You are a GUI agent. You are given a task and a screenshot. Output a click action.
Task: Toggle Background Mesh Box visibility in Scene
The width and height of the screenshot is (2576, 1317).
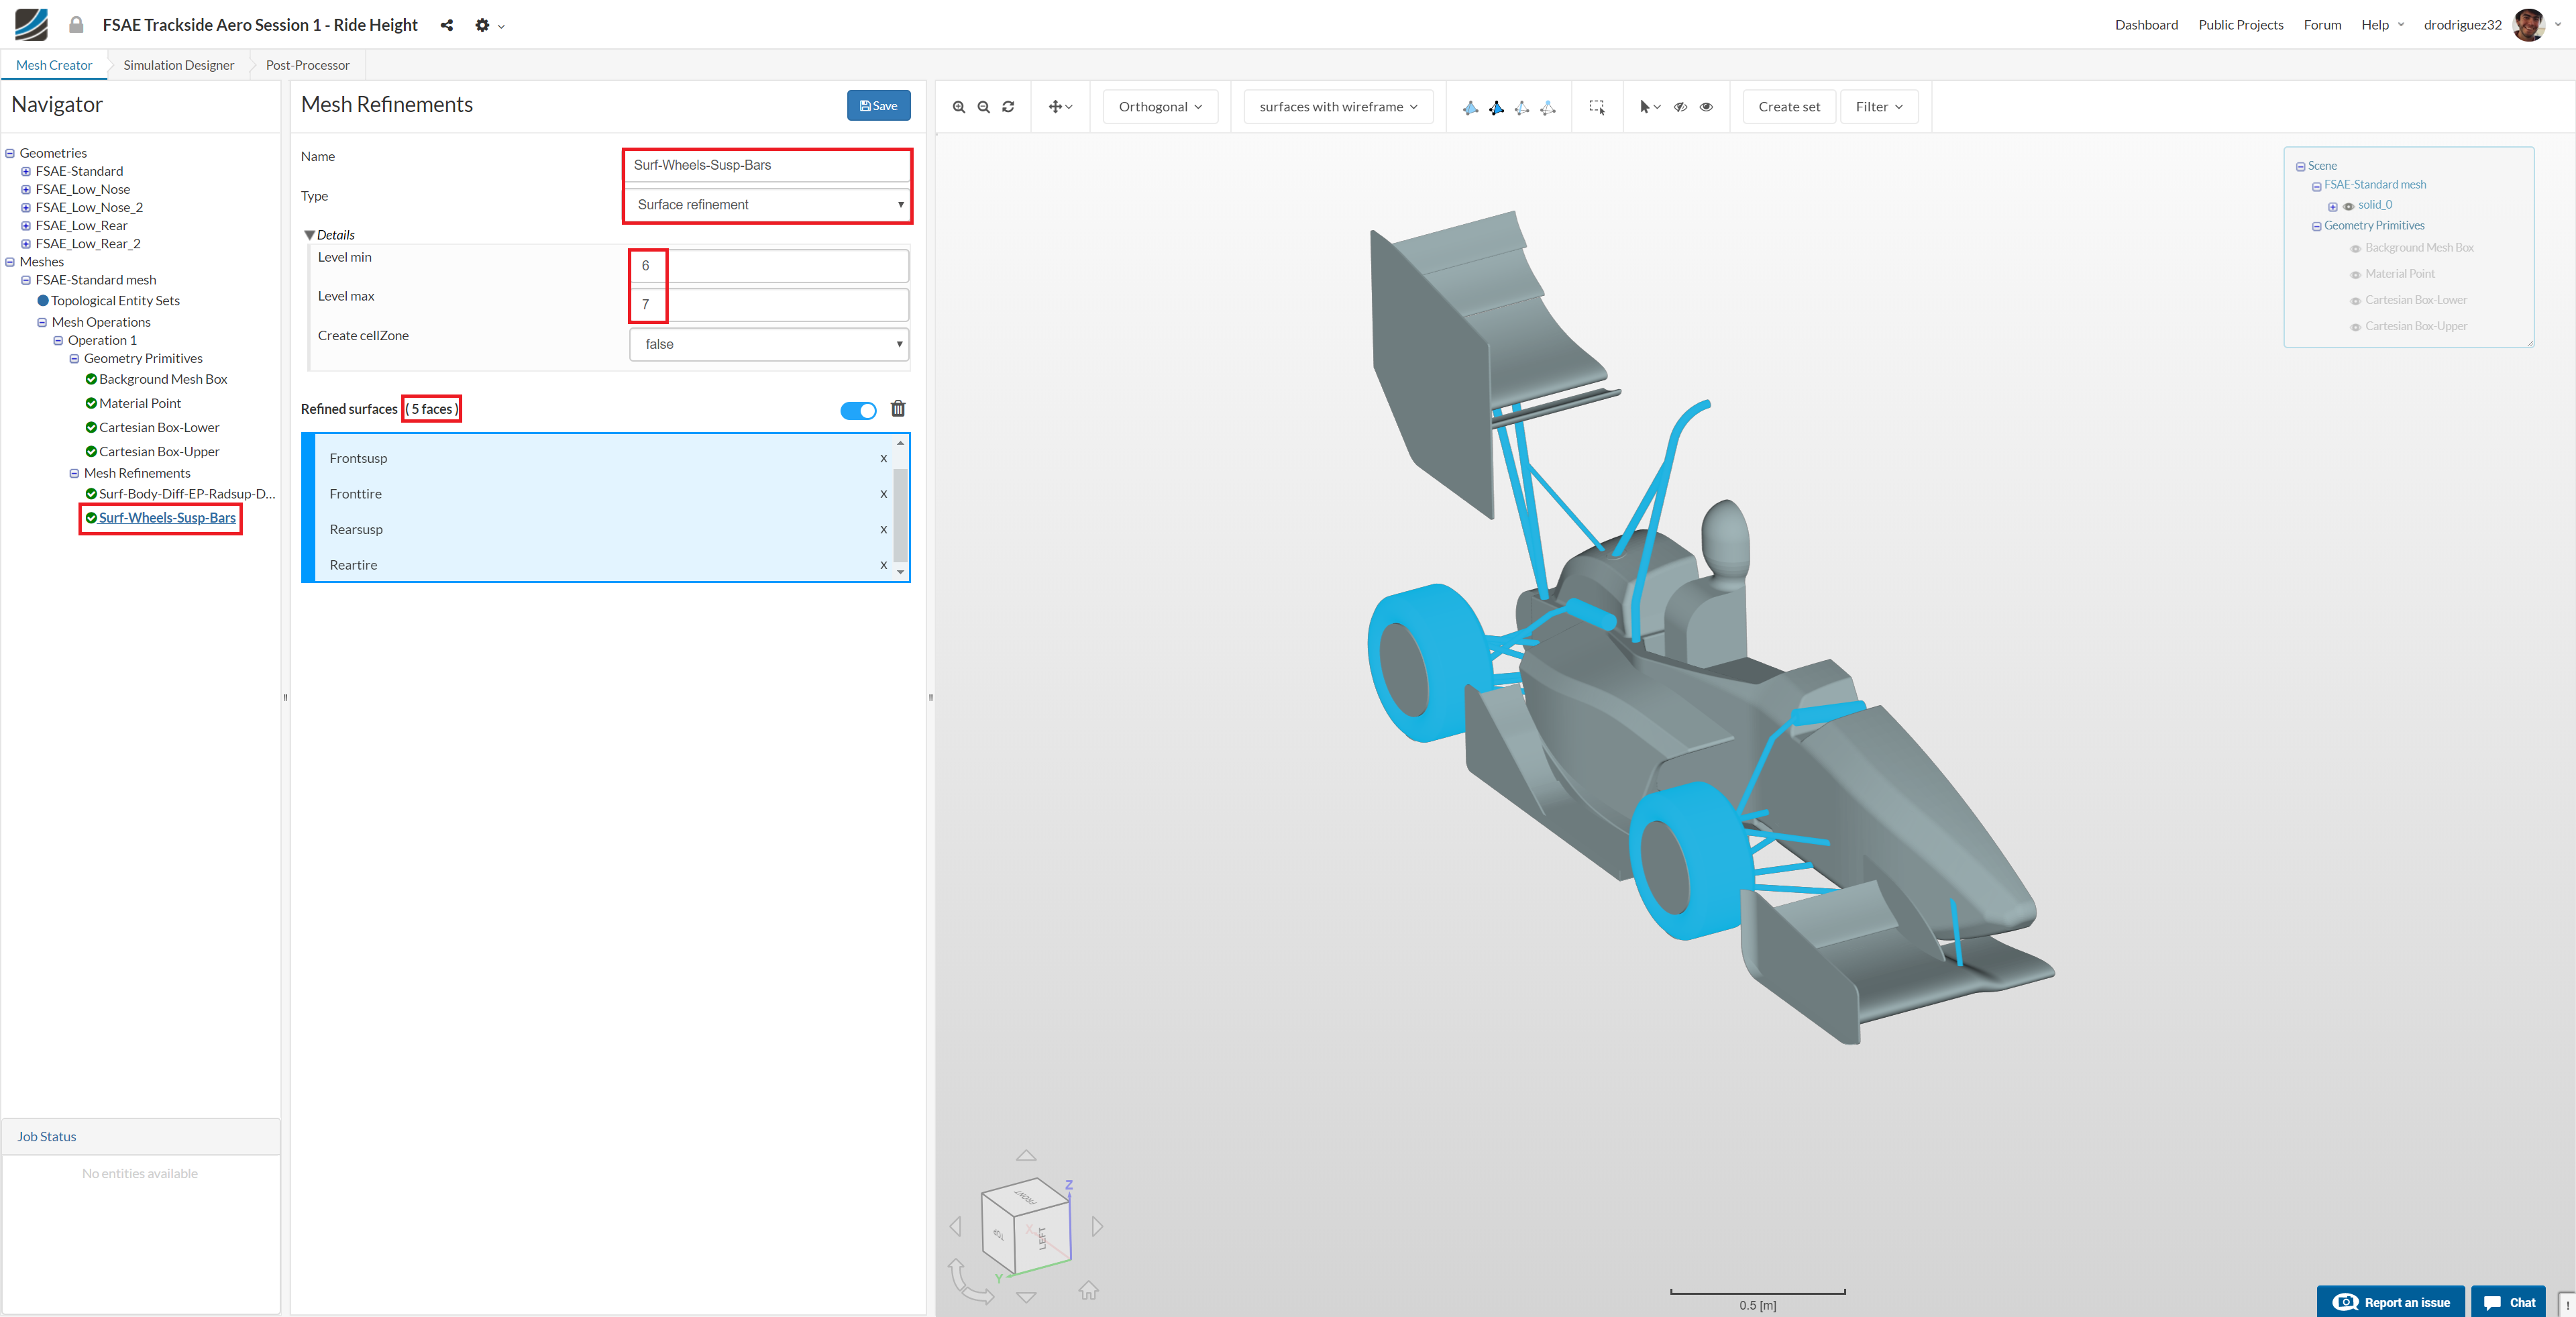(x=2355, y=248)
